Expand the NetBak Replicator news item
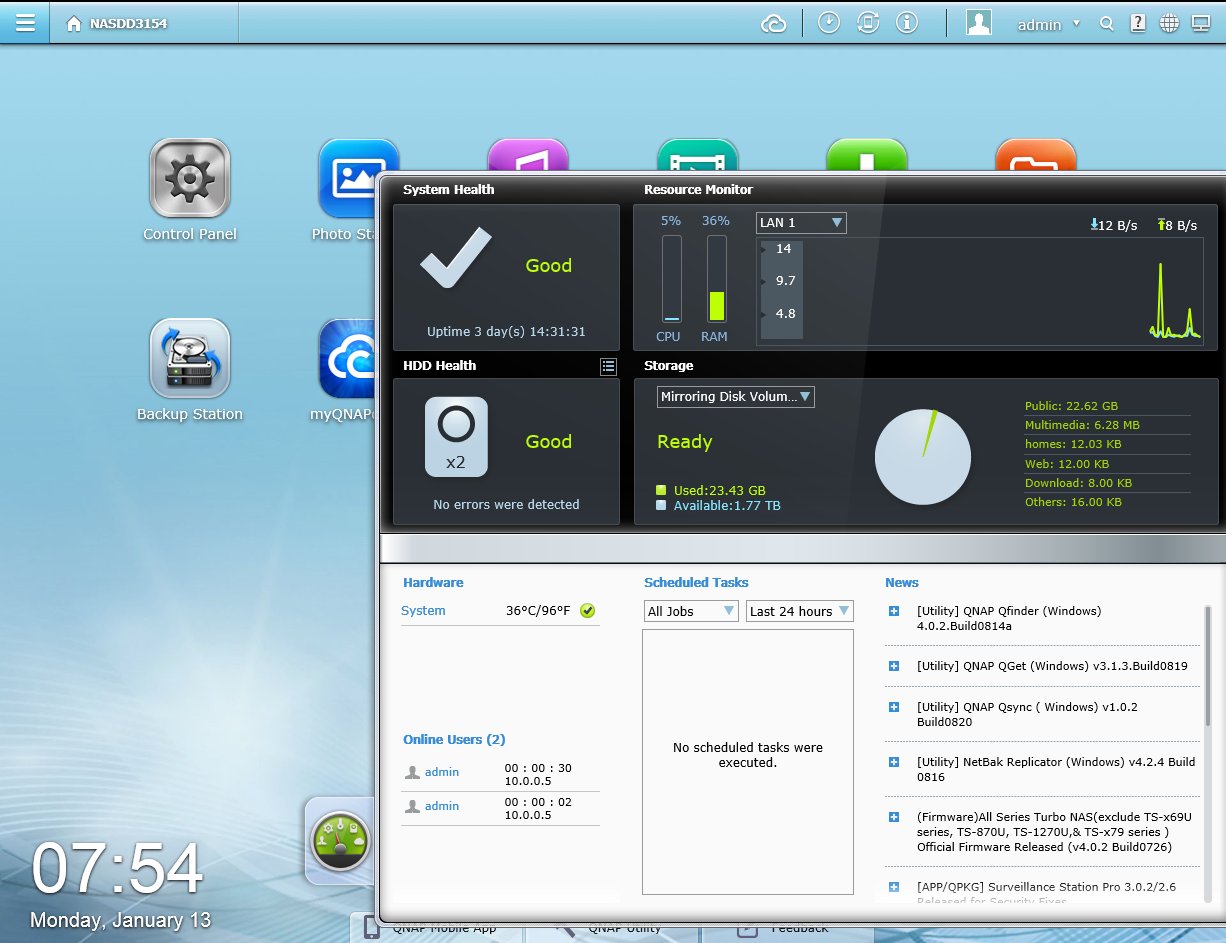This screenshot has height=943, width=1226. (894, 762)
